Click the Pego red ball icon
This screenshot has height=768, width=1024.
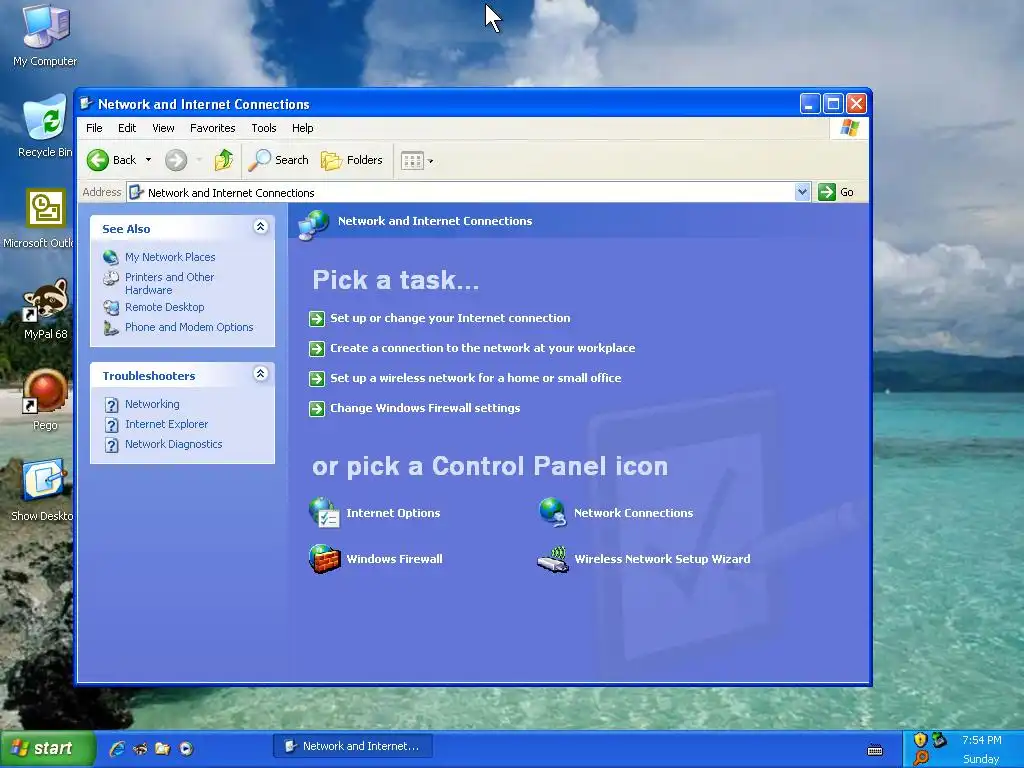pyautogui.click(x=45, y=391)
